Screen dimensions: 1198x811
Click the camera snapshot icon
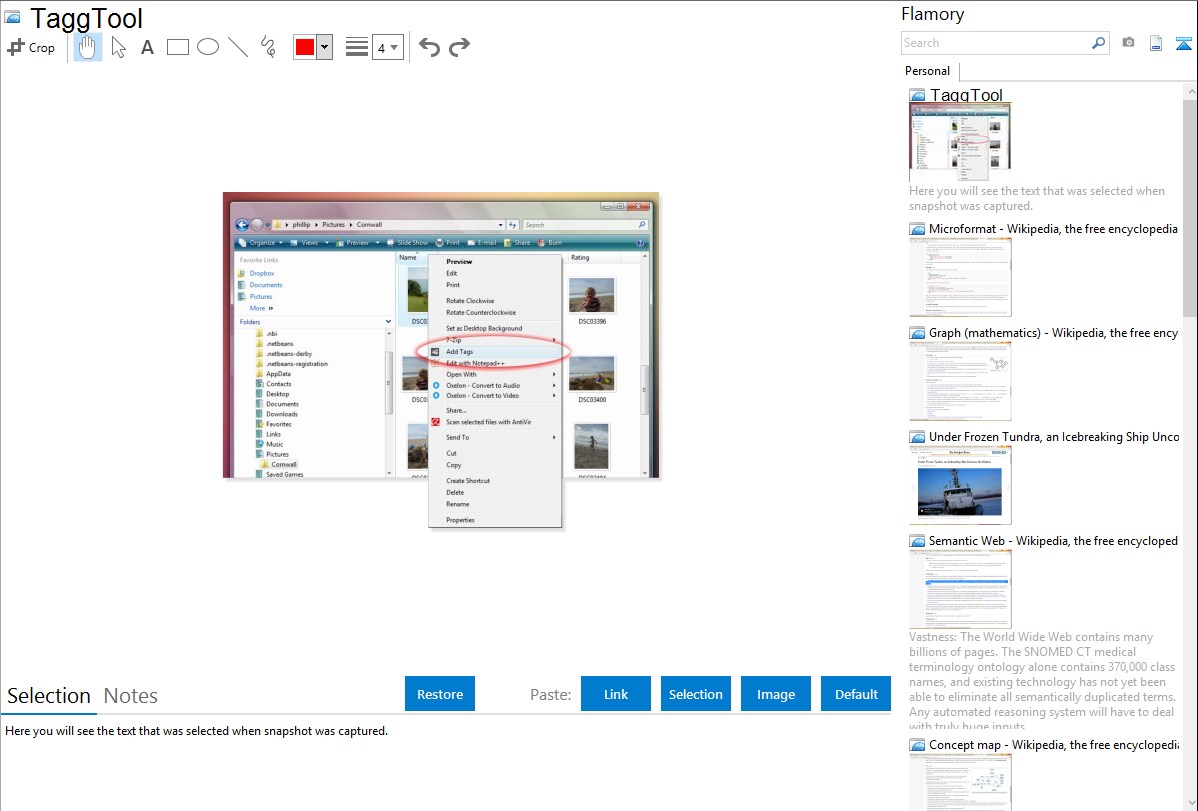coord(1128,43)
